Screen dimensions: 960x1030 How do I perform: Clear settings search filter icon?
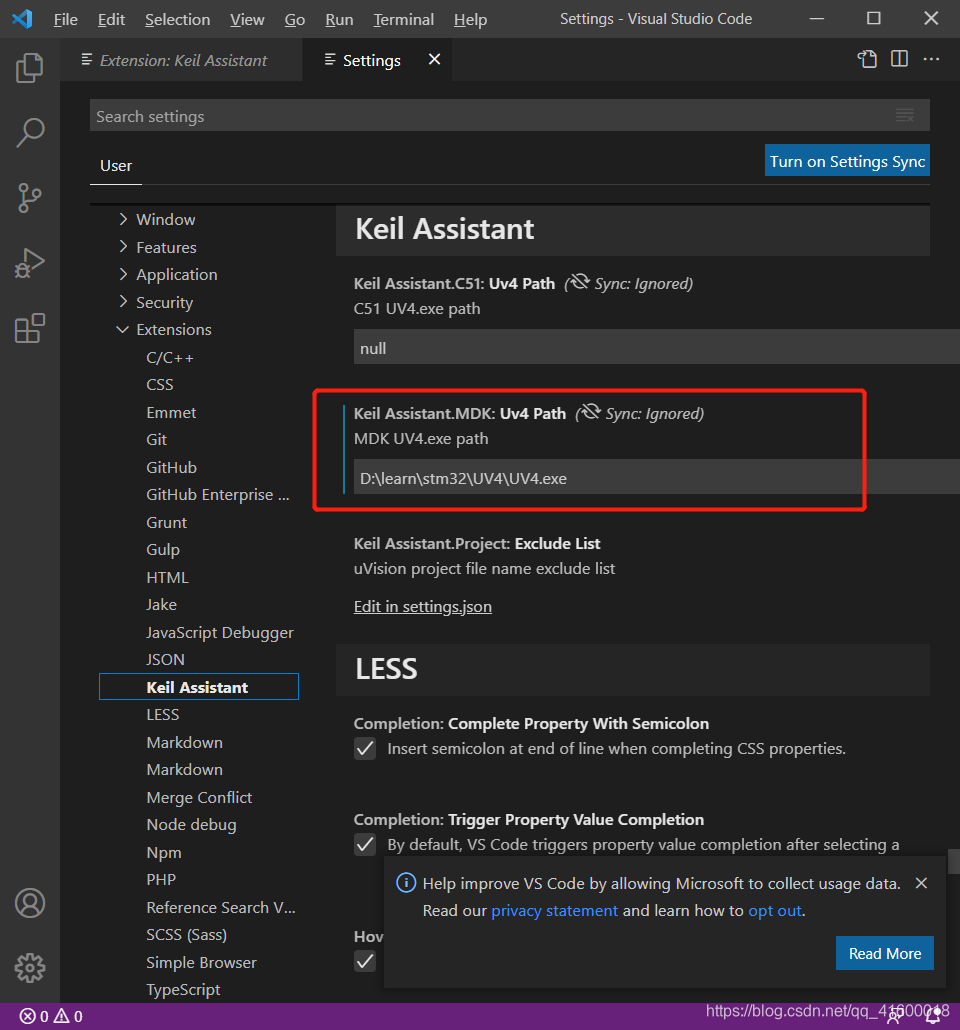pyautogui.click(x=905, y=116)
